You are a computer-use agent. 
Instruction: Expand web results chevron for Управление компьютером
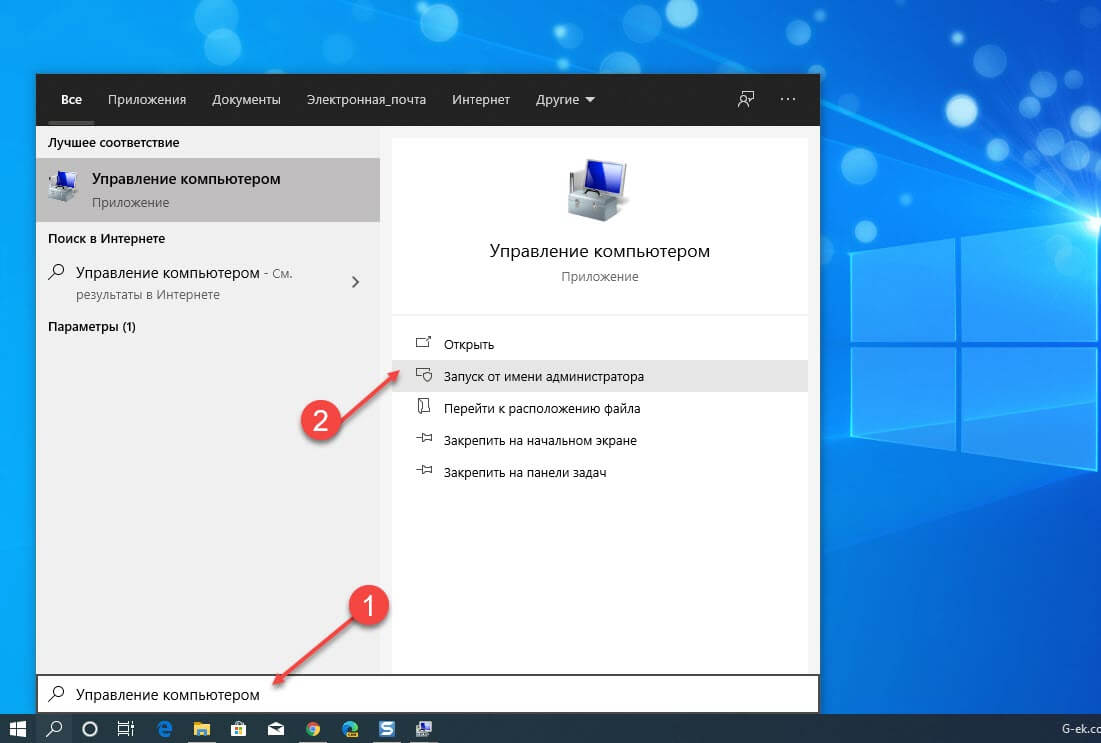(x=355, y=282)
